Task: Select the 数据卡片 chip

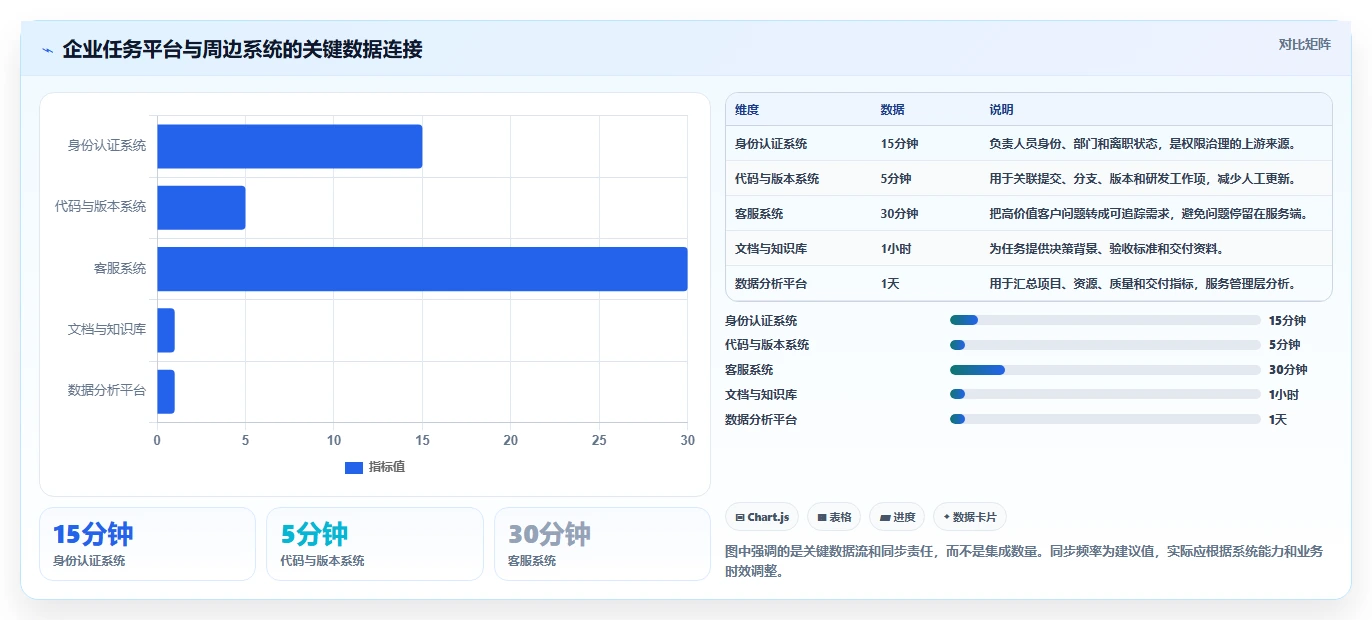Action: click(969, 517)
